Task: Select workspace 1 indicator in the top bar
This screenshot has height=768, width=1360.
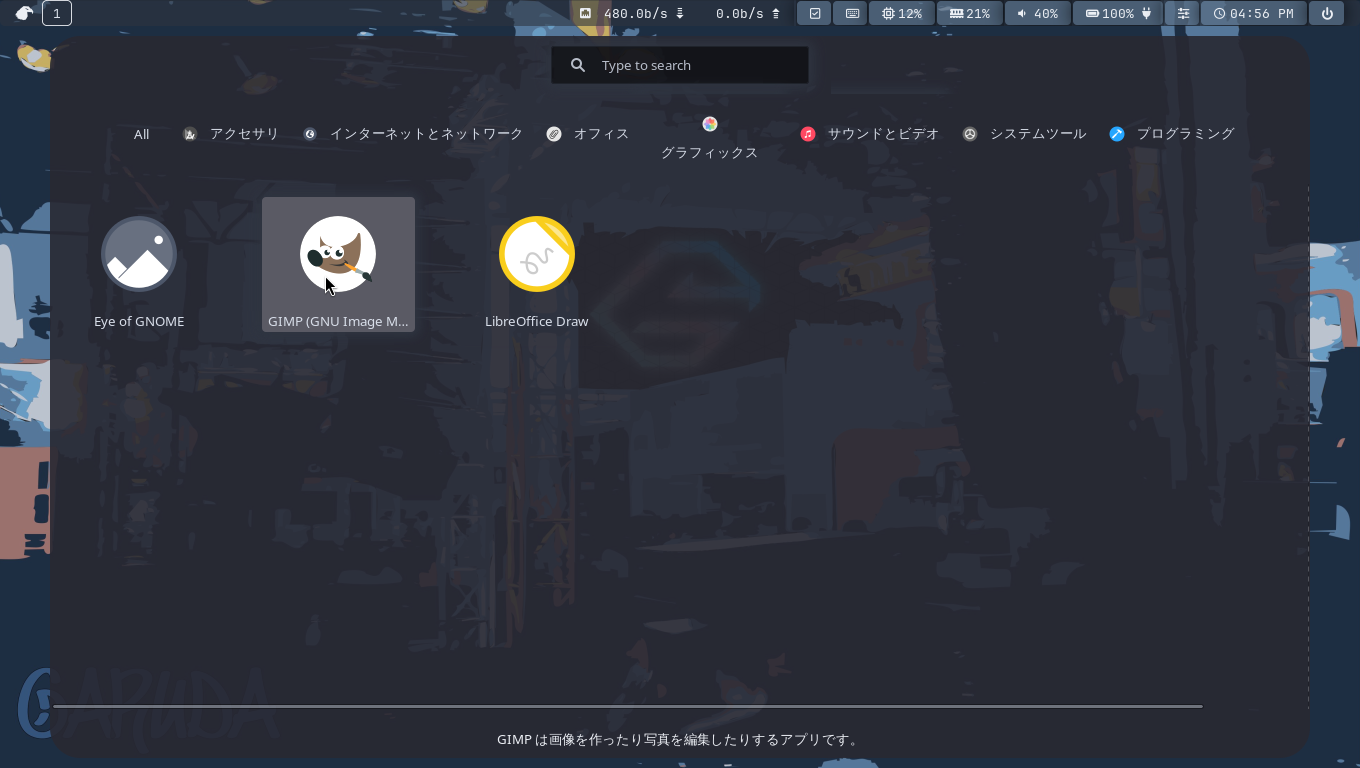Action: [57, 13]
